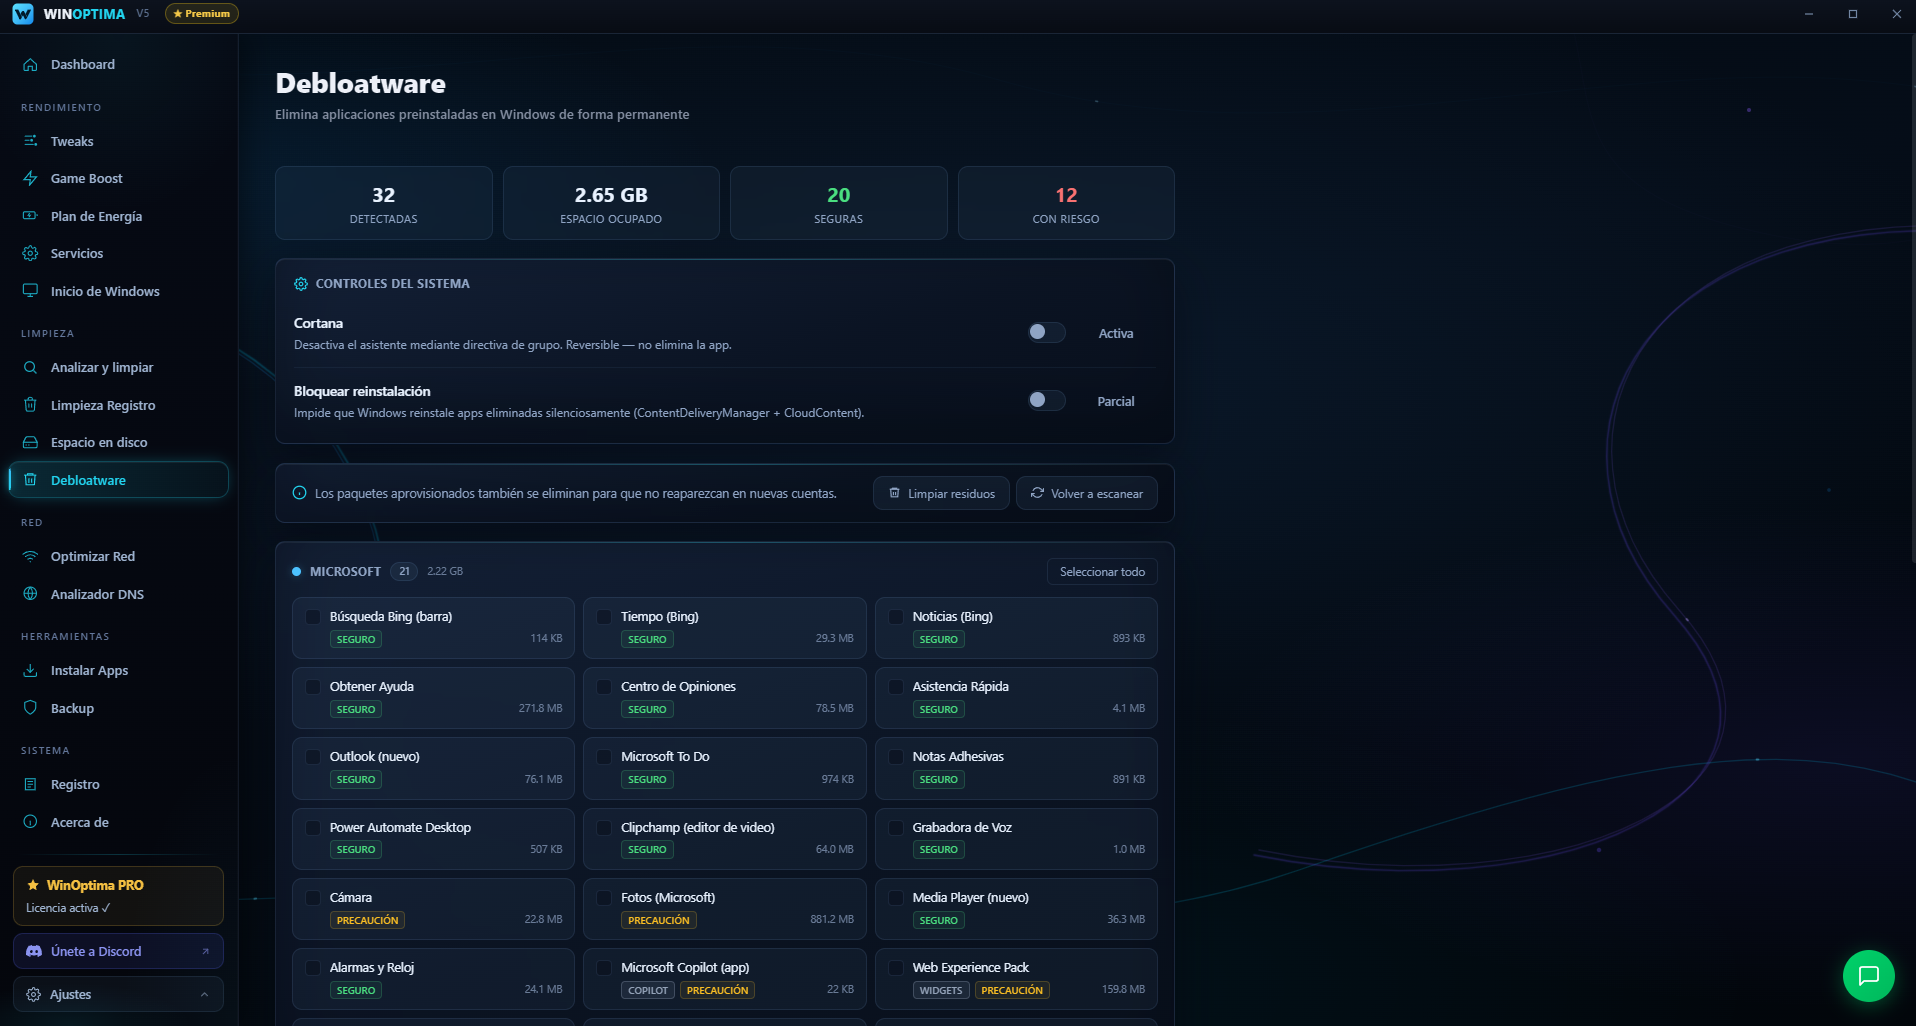The image size is (1916, 1026).
Task: Open the Tweaks section label
Action: click(72, 141)
